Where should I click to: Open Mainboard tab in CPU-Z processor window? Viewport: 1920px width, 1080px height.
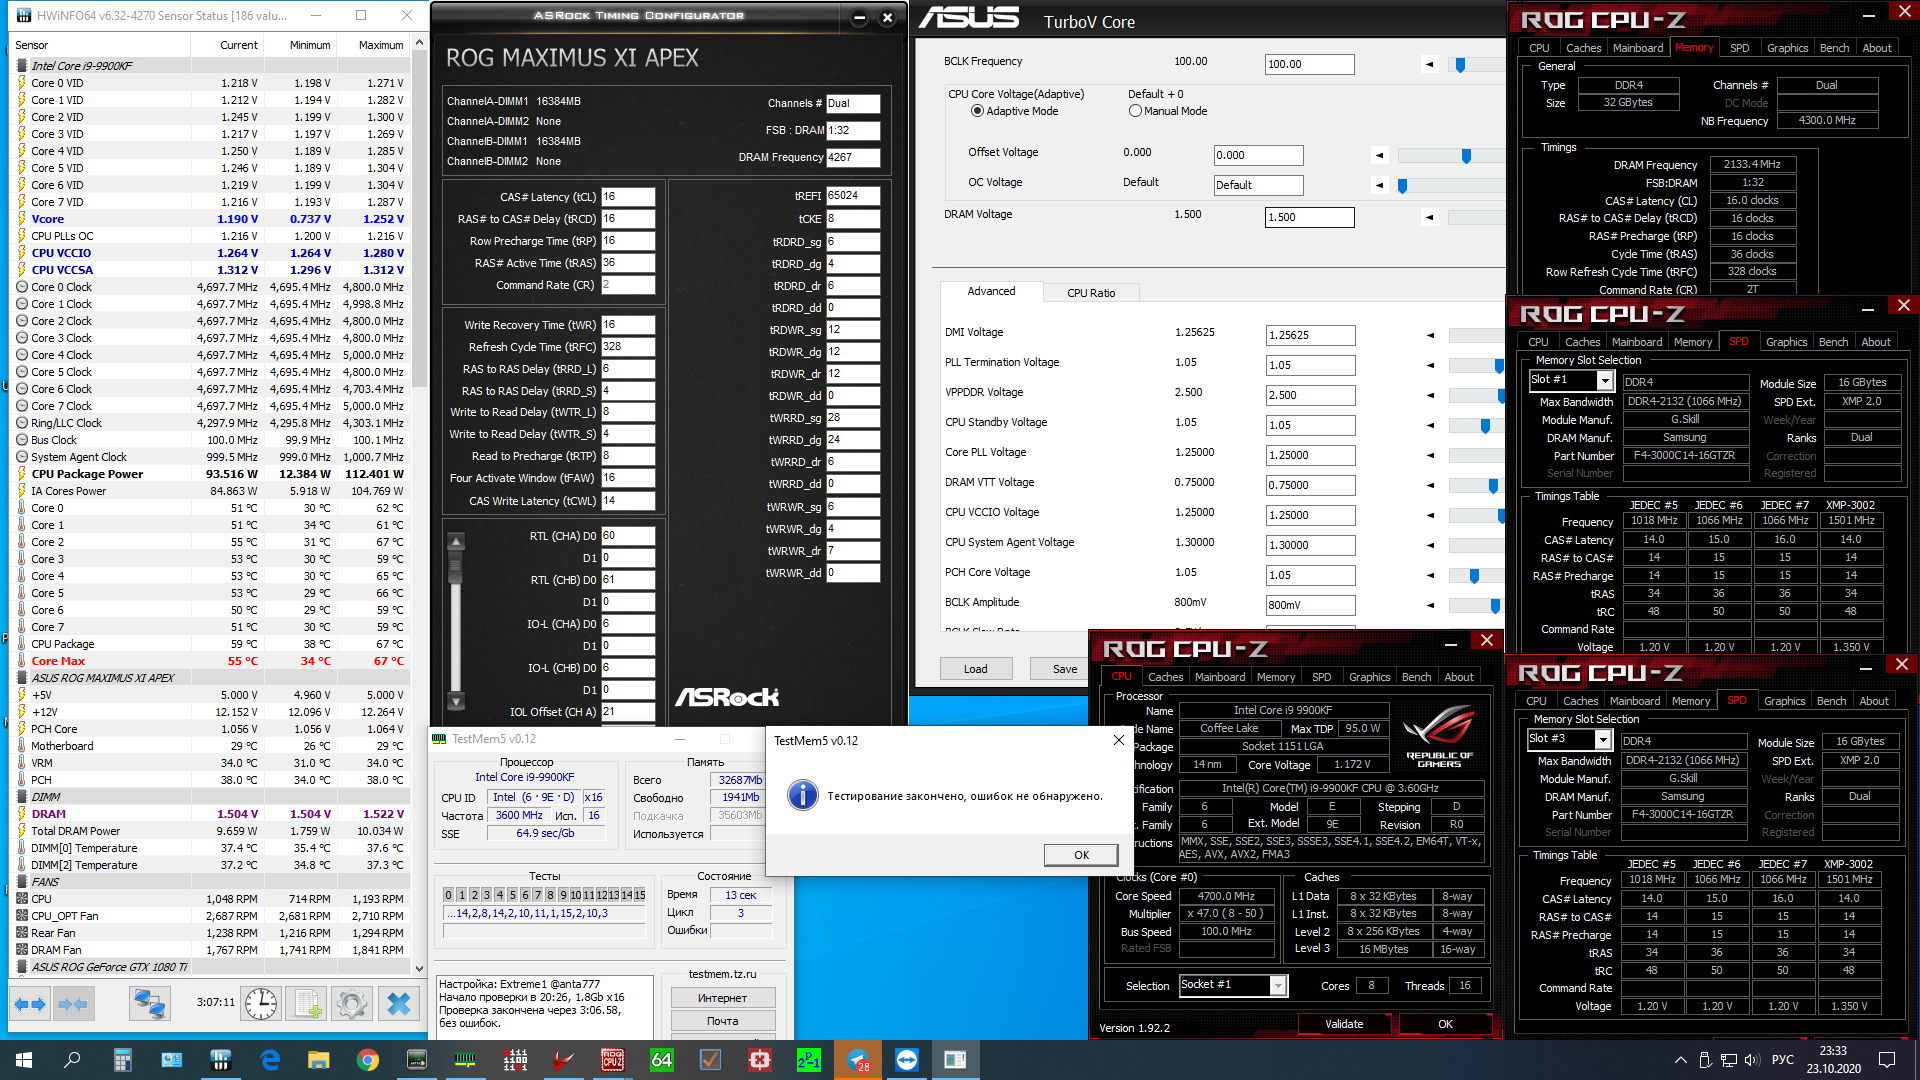pyautogui.click(x=1220, y=677)
